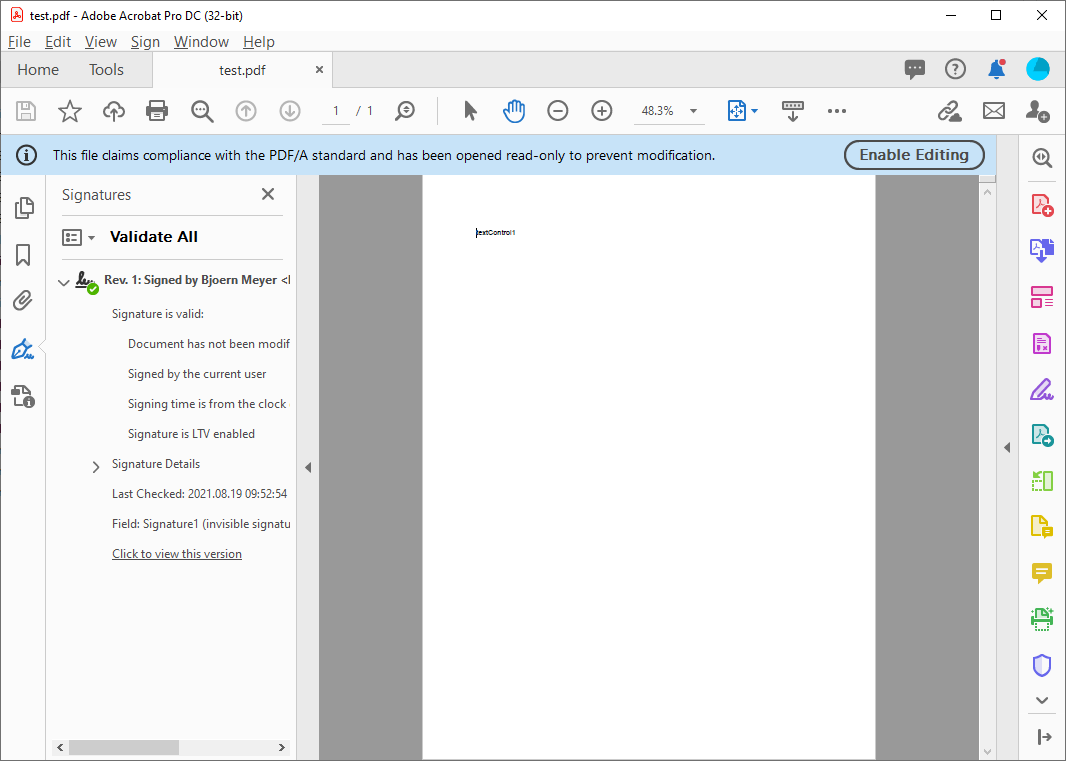Zoom out with minus button

tap(557, 111)
